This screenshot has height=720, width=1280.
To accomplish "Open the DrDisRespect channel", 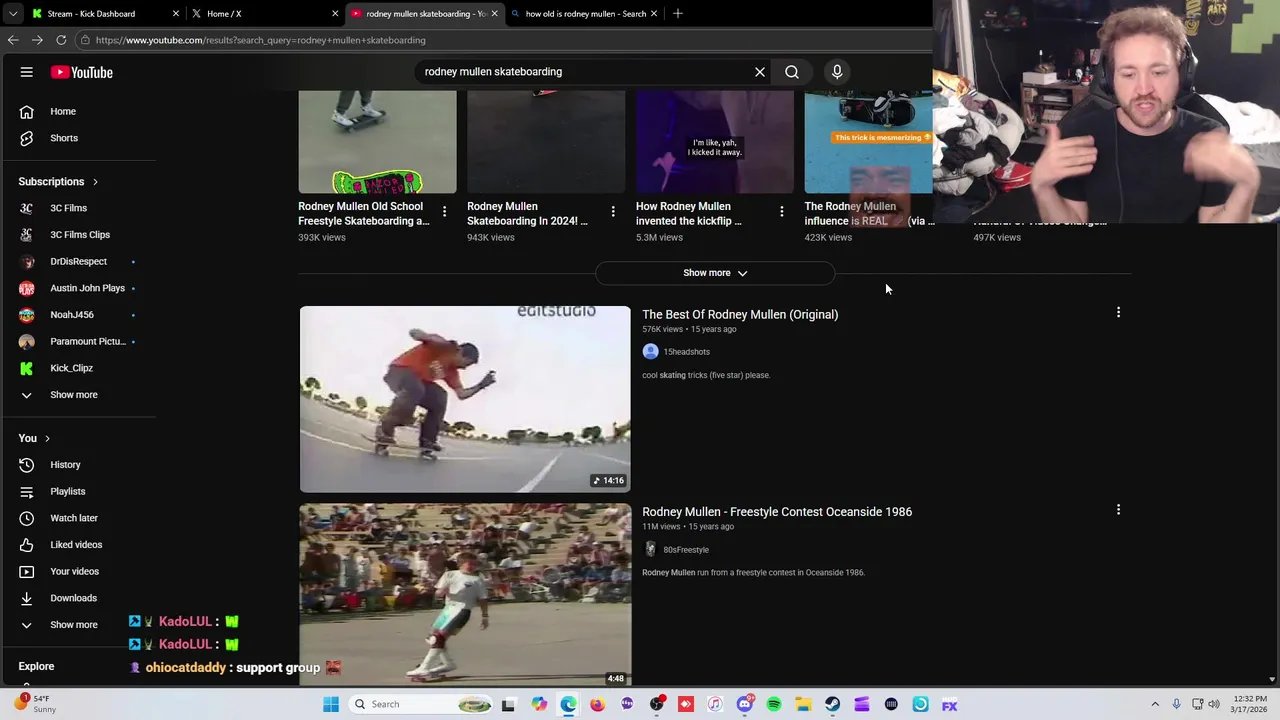I will coord(78,262).
